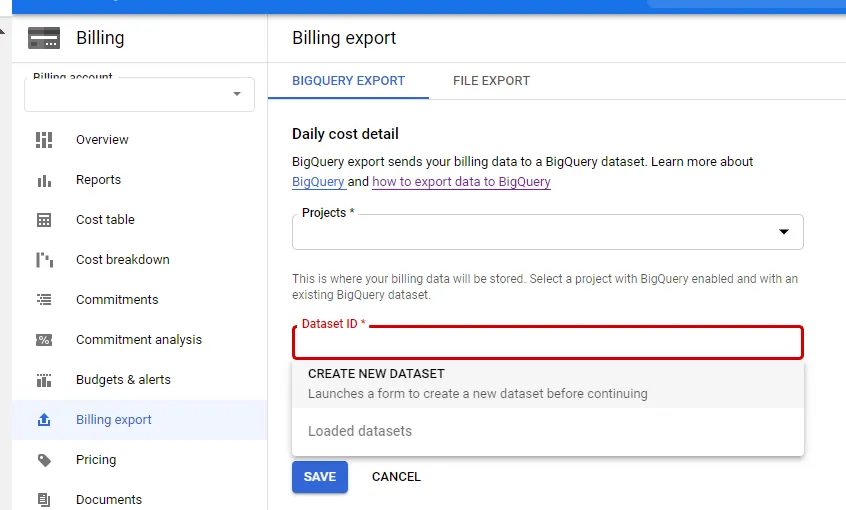846x510 pixels.
Task: Open how to export data to BigQuery link
Action: (x=461, y=182)
